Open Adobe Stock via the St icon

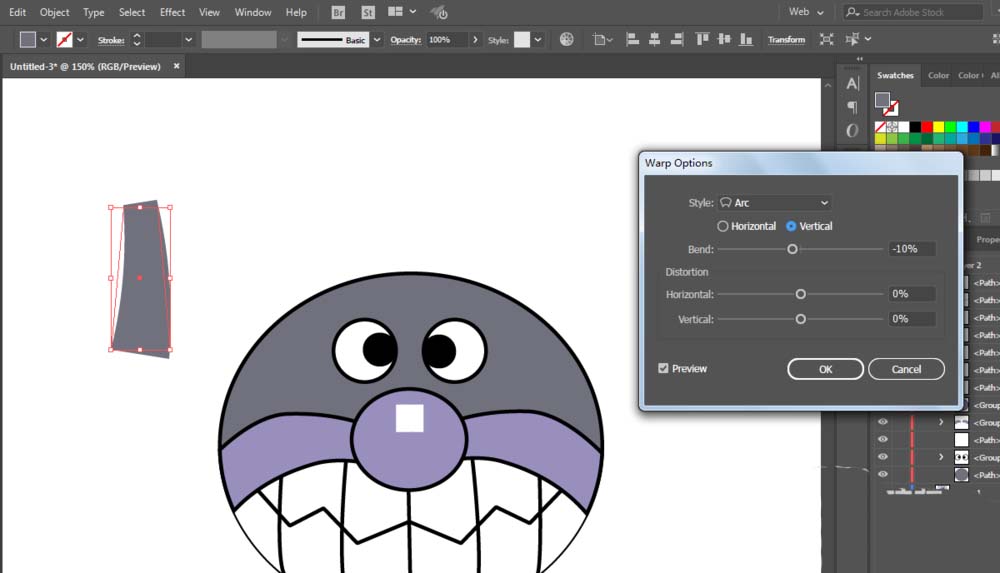[x=368, y=12]
